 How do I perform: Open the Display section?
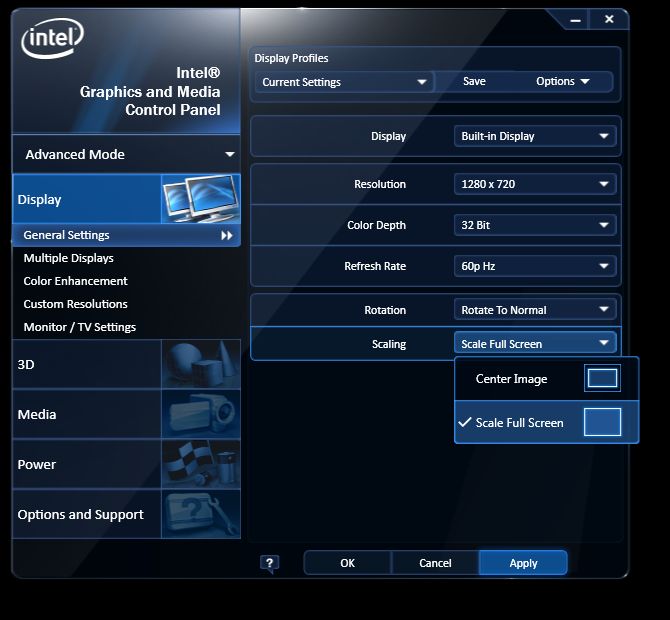[x=127, y=199]
